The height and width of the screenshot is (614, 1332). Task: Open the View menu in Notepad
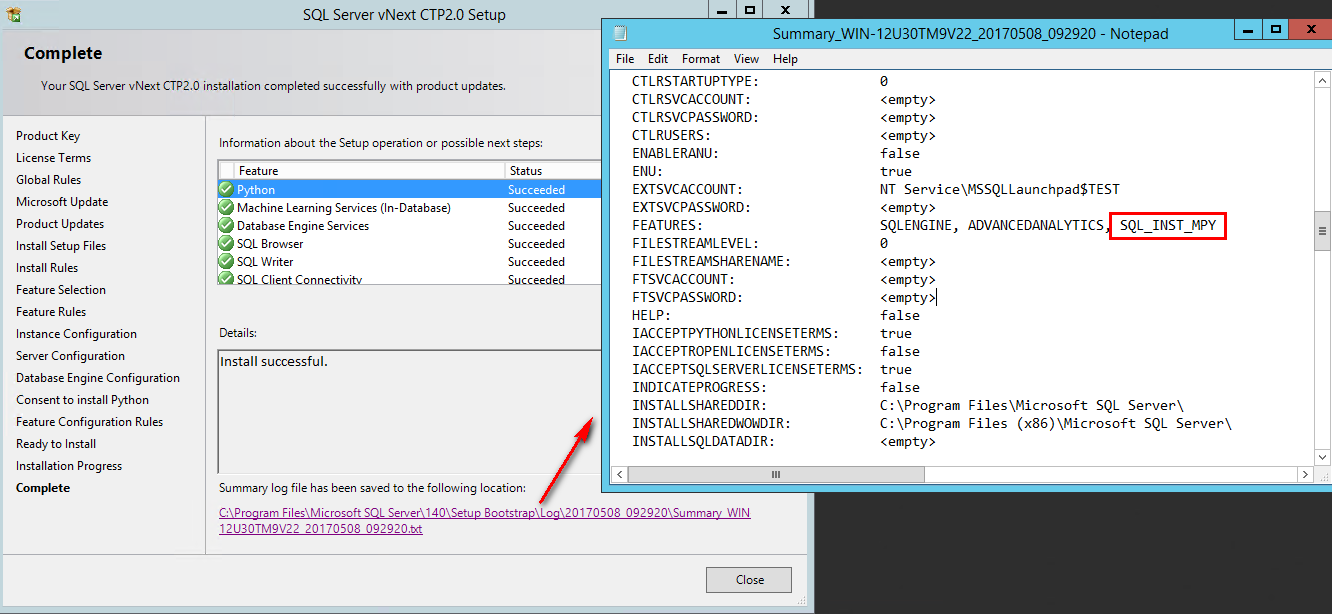coord(746,59)
